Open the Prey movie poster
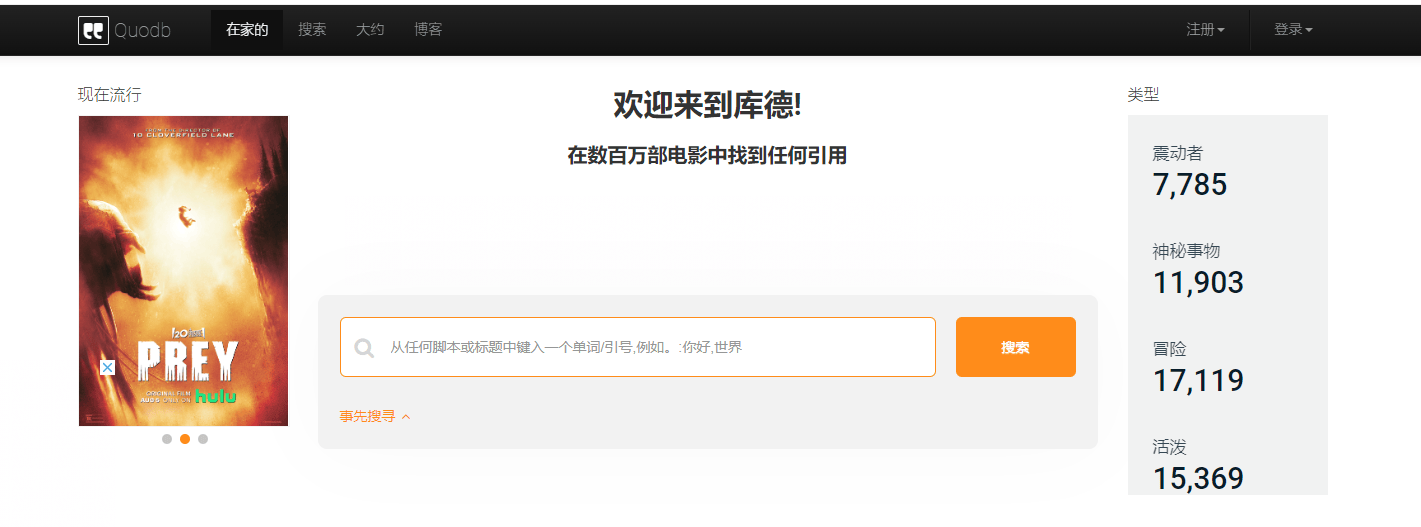1421x527 pixels. tap(183, 270)
